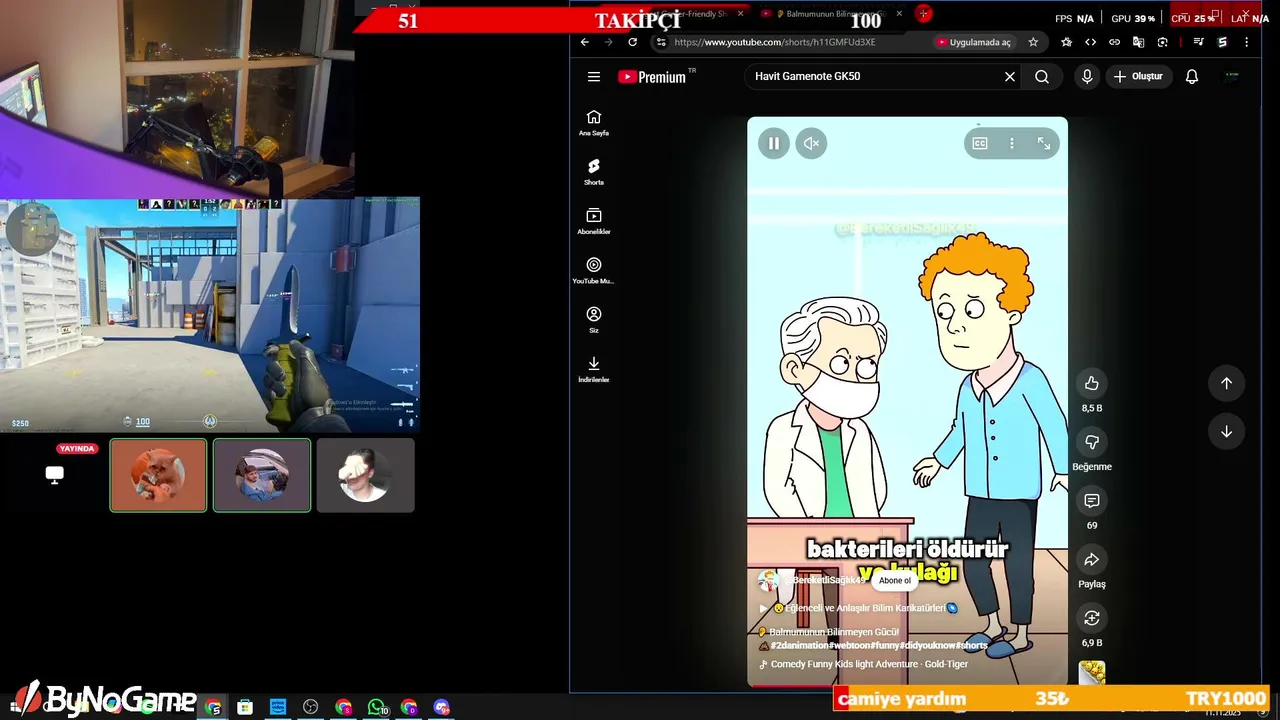Go to YouTube Premium home logo
Image resolution: width=1280 pixels, height=720 pixels.
[x=652, y=77]
